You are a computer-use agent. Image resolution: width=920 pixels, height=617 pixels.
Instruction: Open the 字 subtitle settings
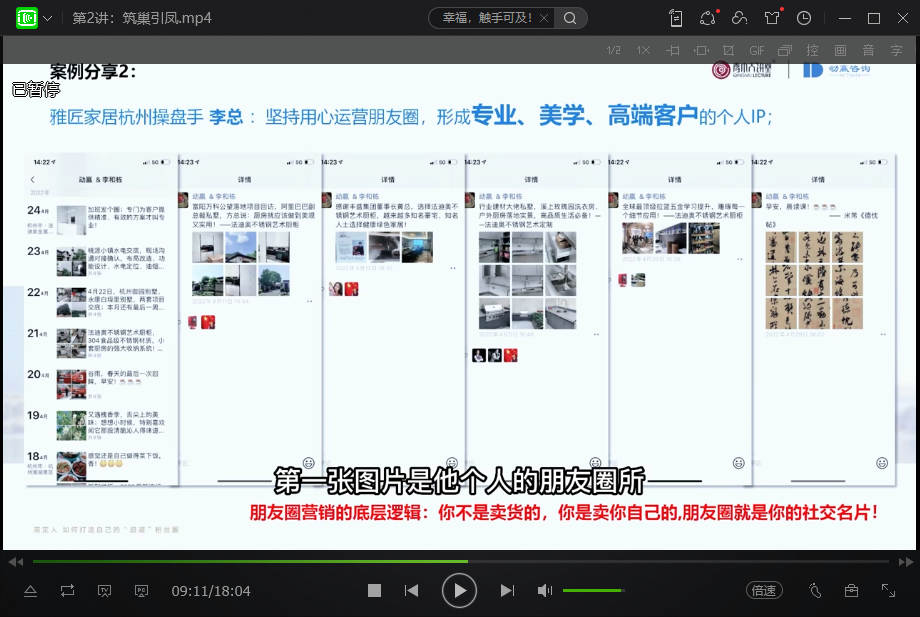click(x=897, y=50)
